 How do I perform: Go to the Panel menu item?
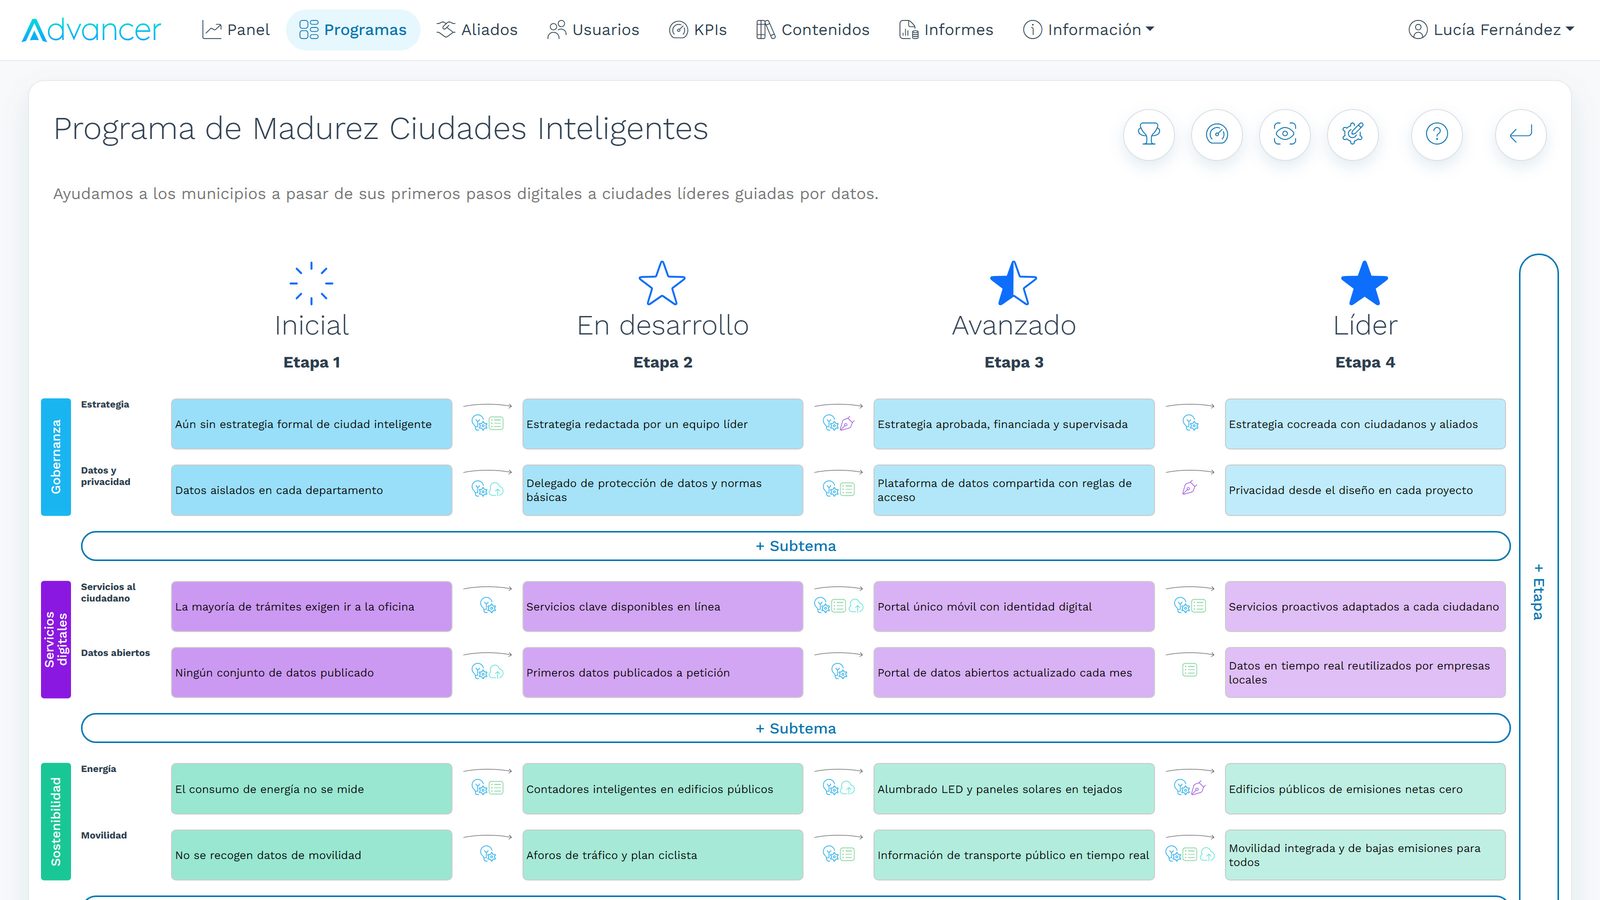236,30
